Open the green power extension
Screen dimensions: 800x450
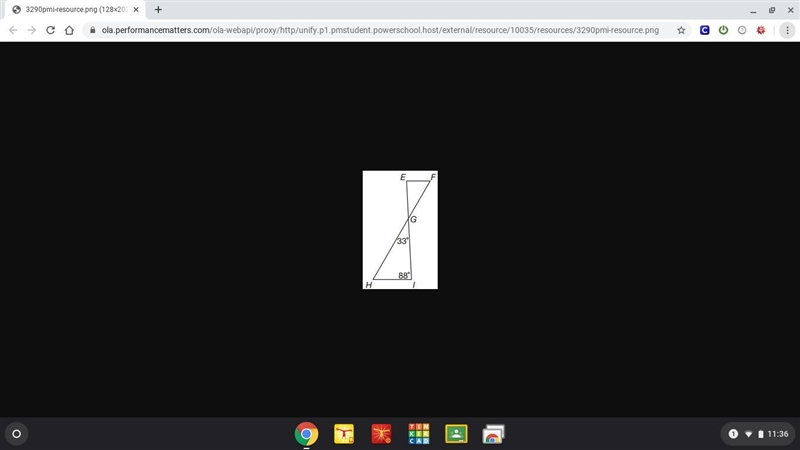pos(723,30)
